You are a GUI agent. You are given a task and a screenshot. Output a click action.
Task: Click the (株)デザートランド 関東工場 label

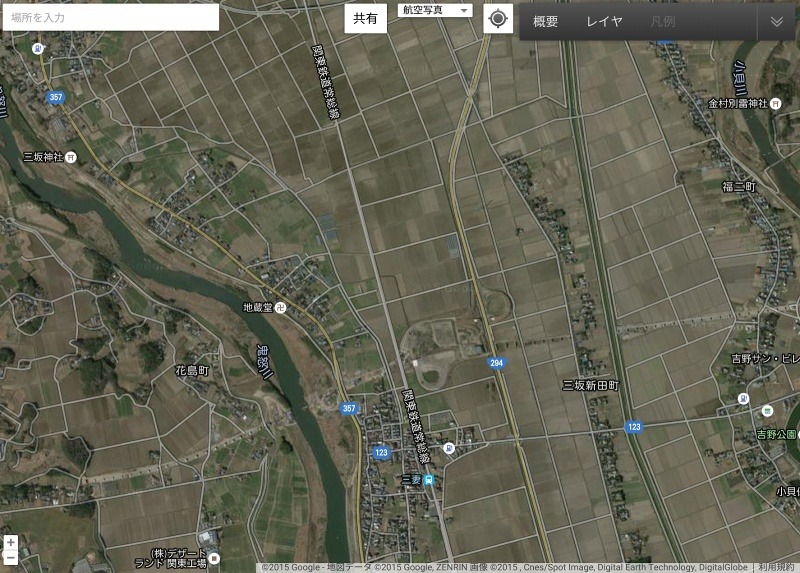pos(171,558)
